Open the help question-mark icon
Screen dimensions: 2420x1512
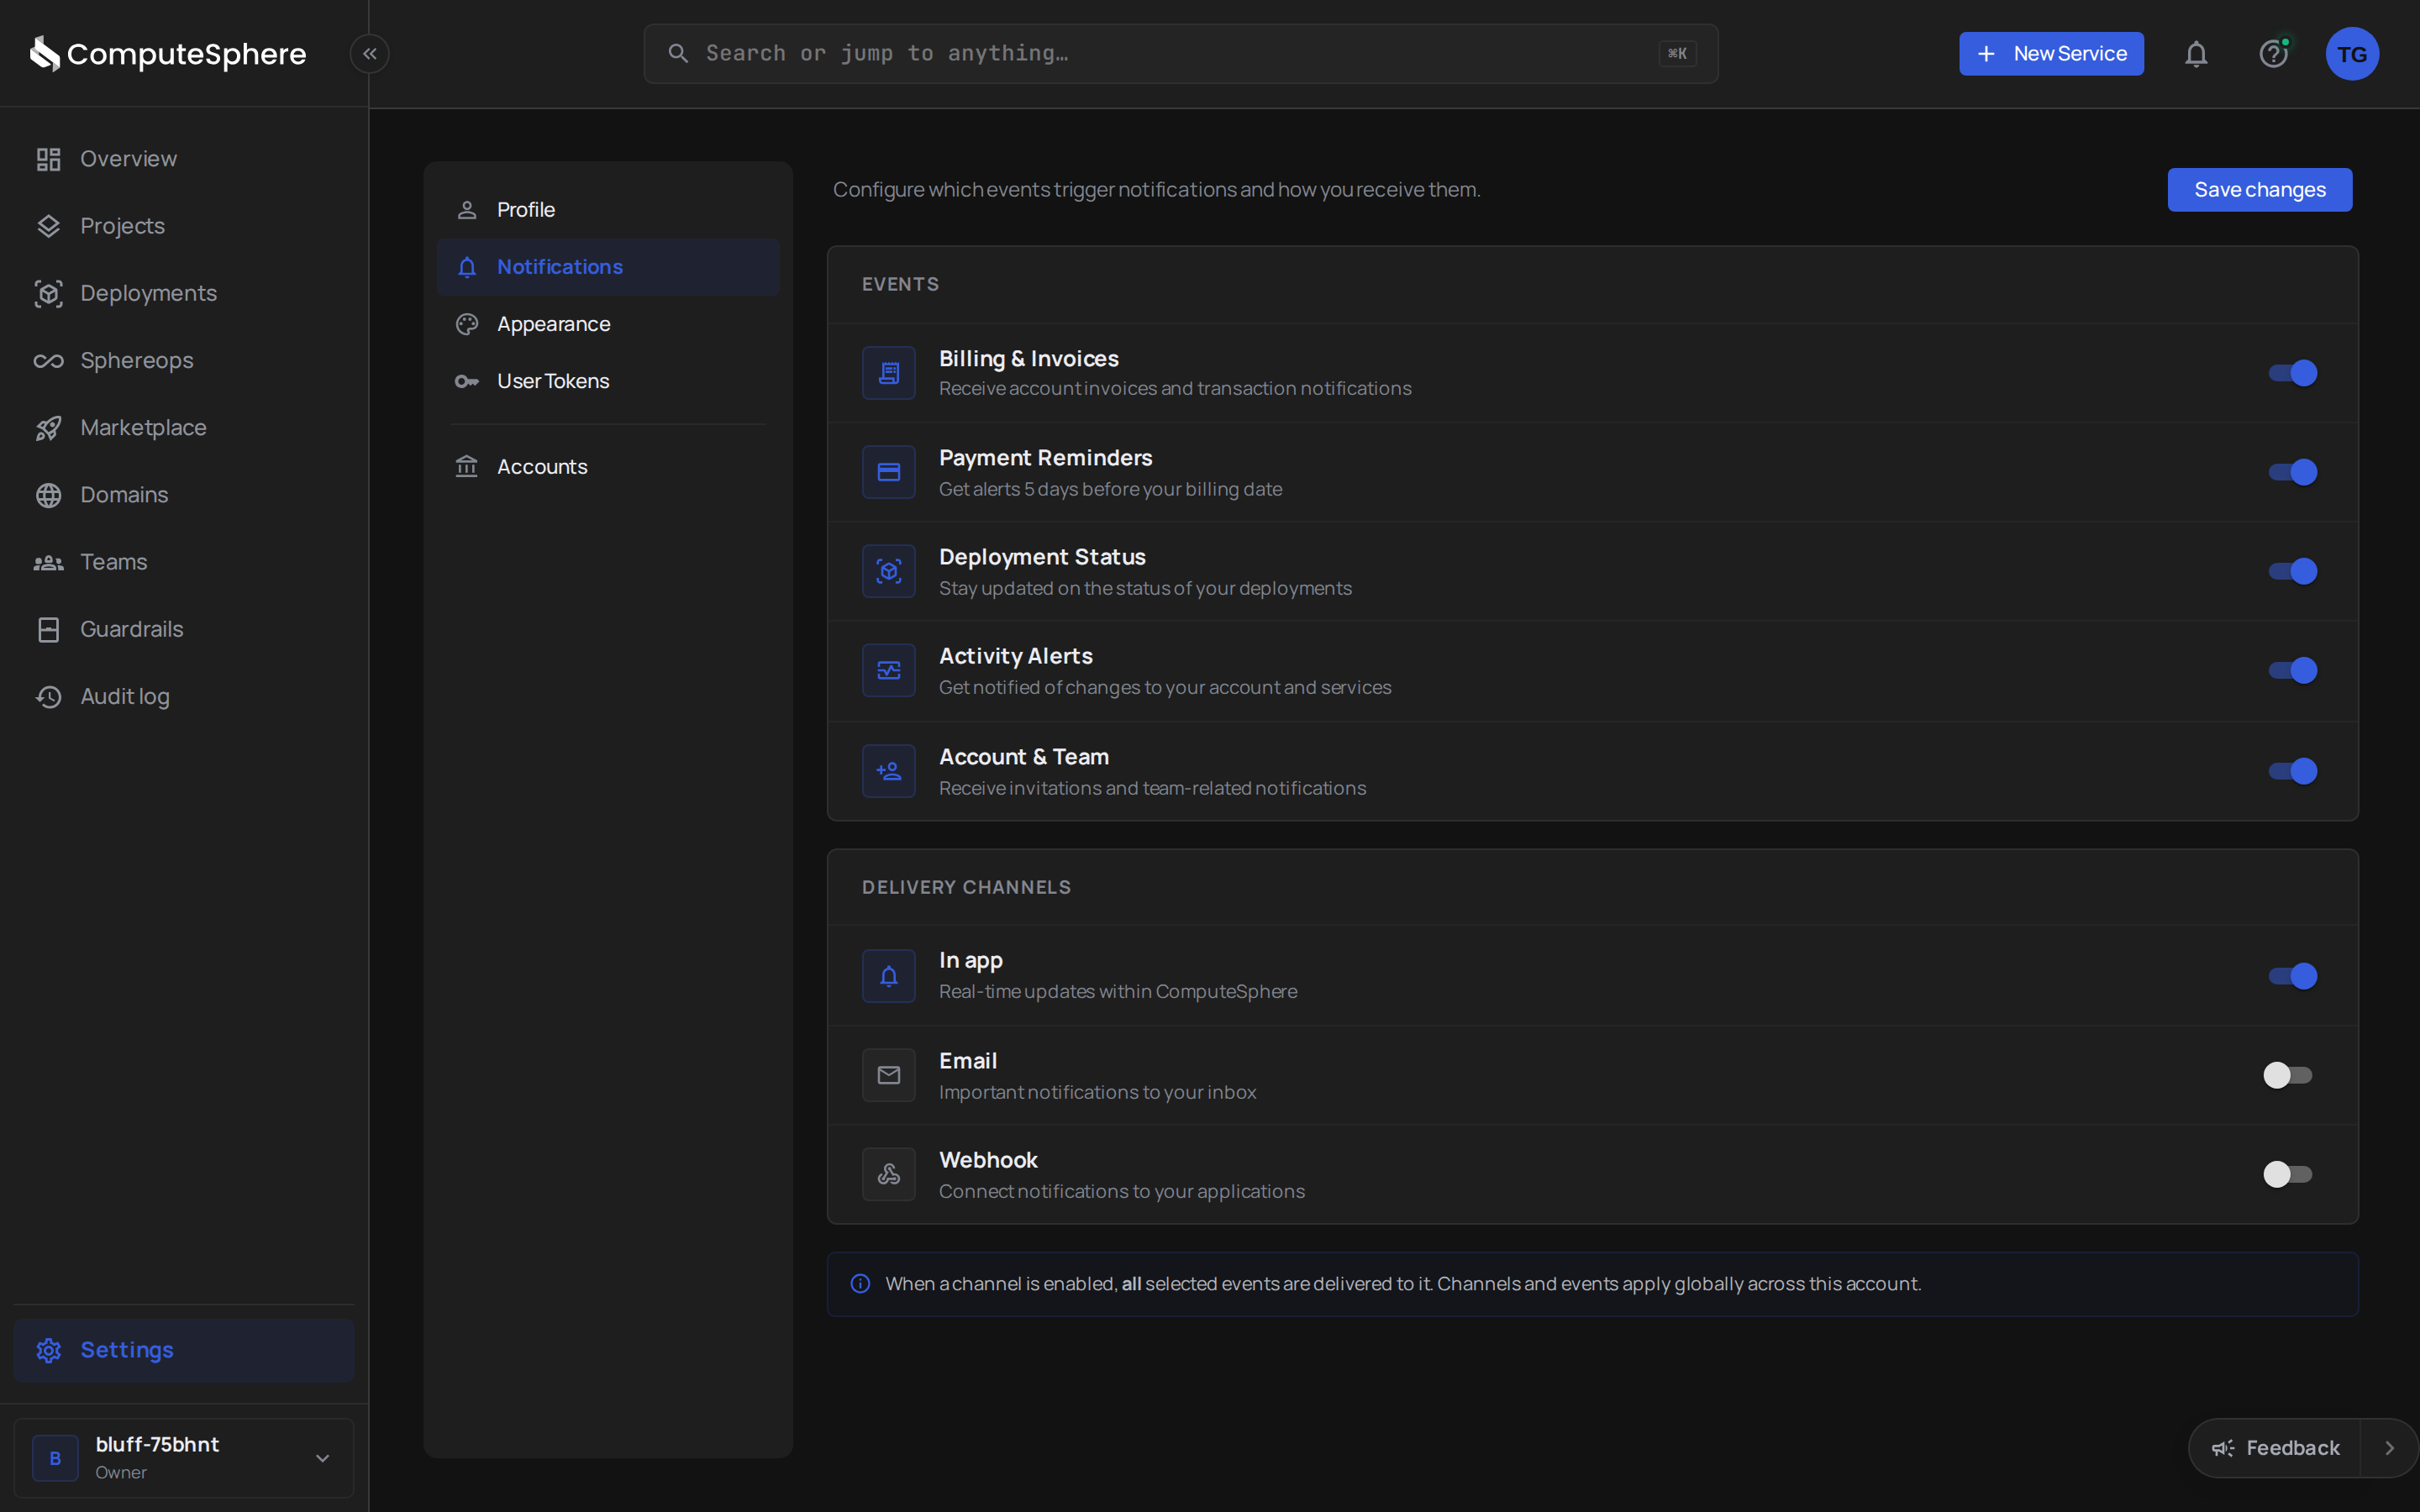(x=2274, y=54)
